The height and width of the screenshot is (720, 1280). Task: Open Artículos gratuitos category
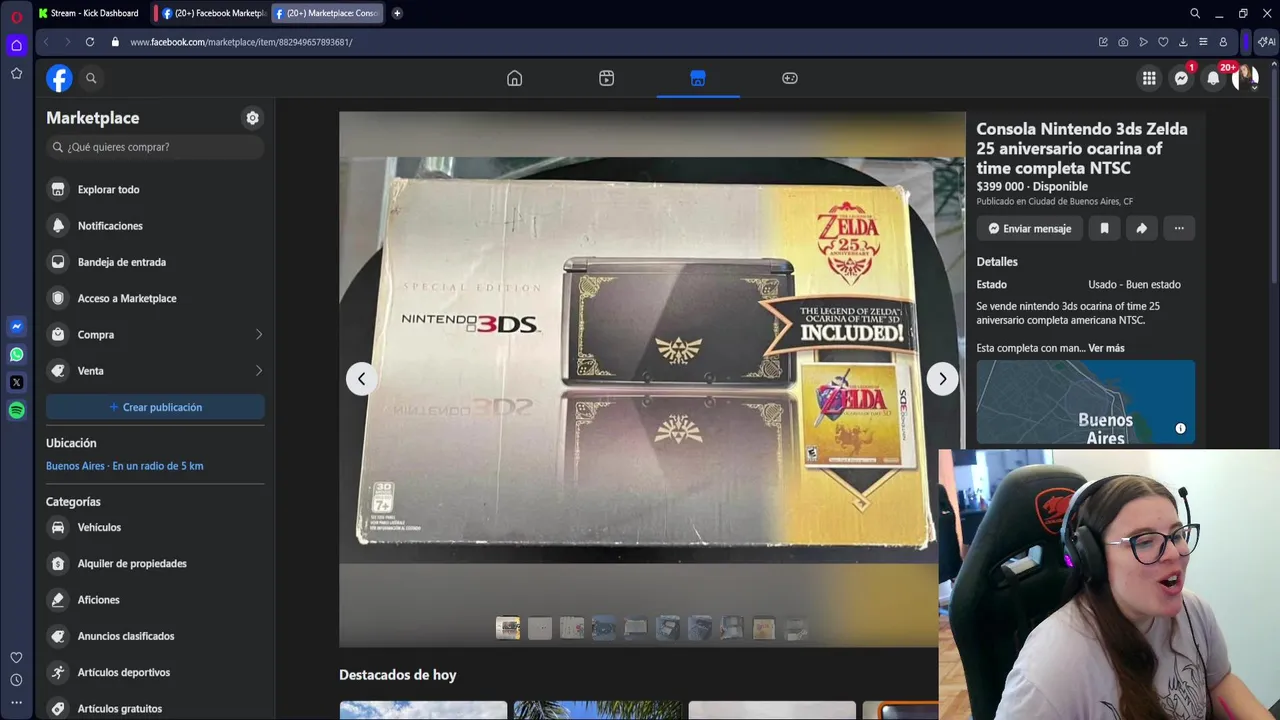pos(155,708)
